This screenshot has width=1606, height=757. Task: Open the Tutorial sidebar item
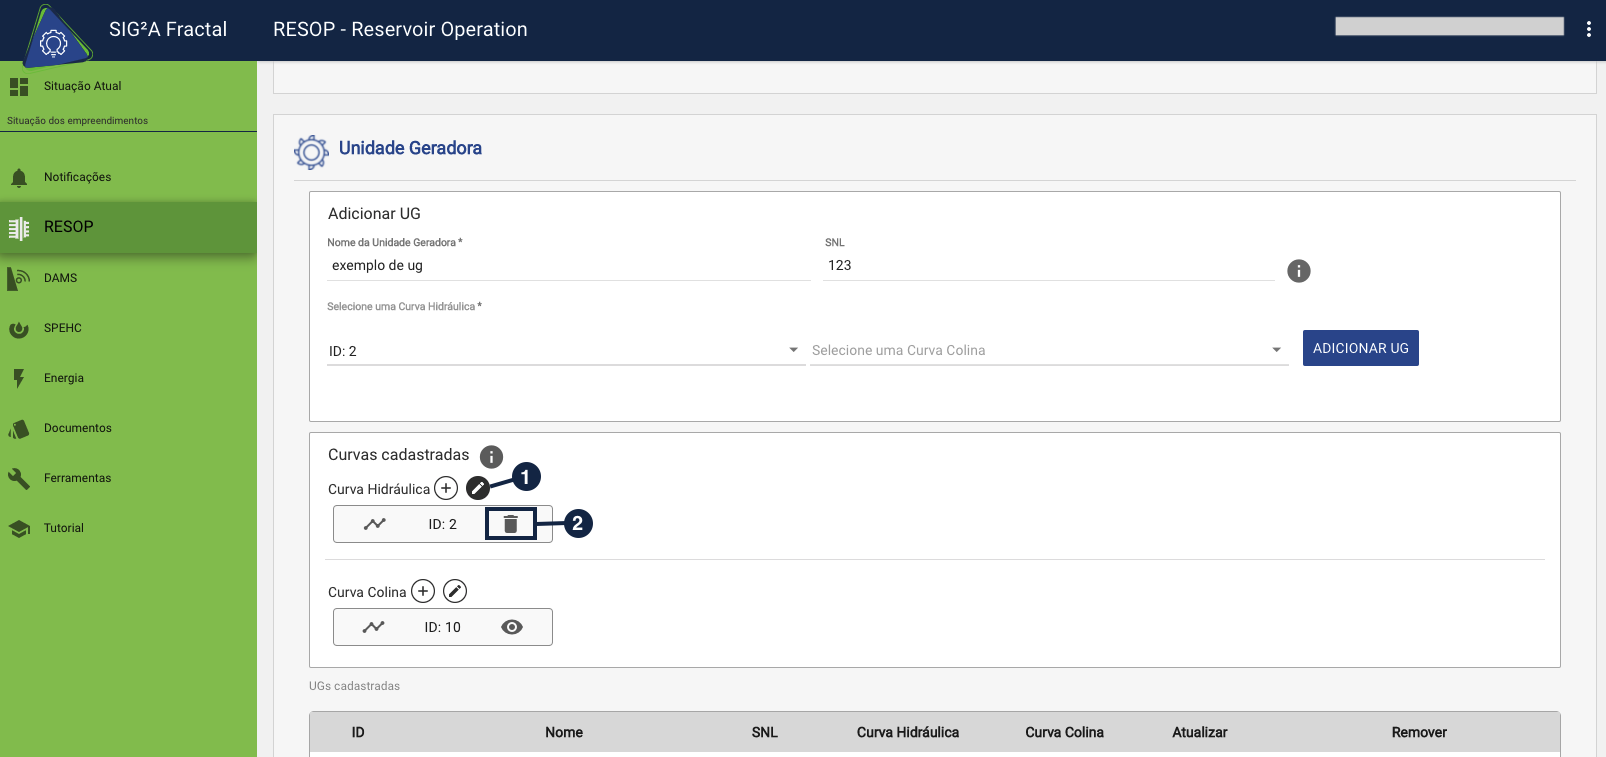[x=63, y=528]
